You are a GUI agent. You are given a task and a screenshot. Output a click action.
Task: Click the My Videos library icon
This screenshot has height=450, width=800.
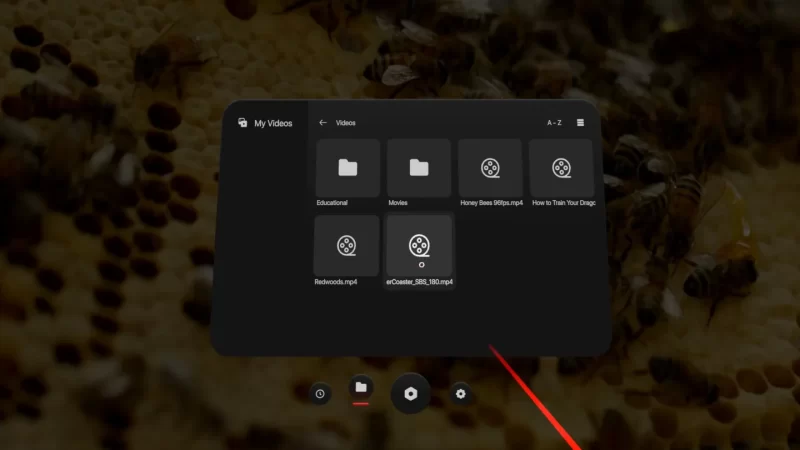[242, 123]
